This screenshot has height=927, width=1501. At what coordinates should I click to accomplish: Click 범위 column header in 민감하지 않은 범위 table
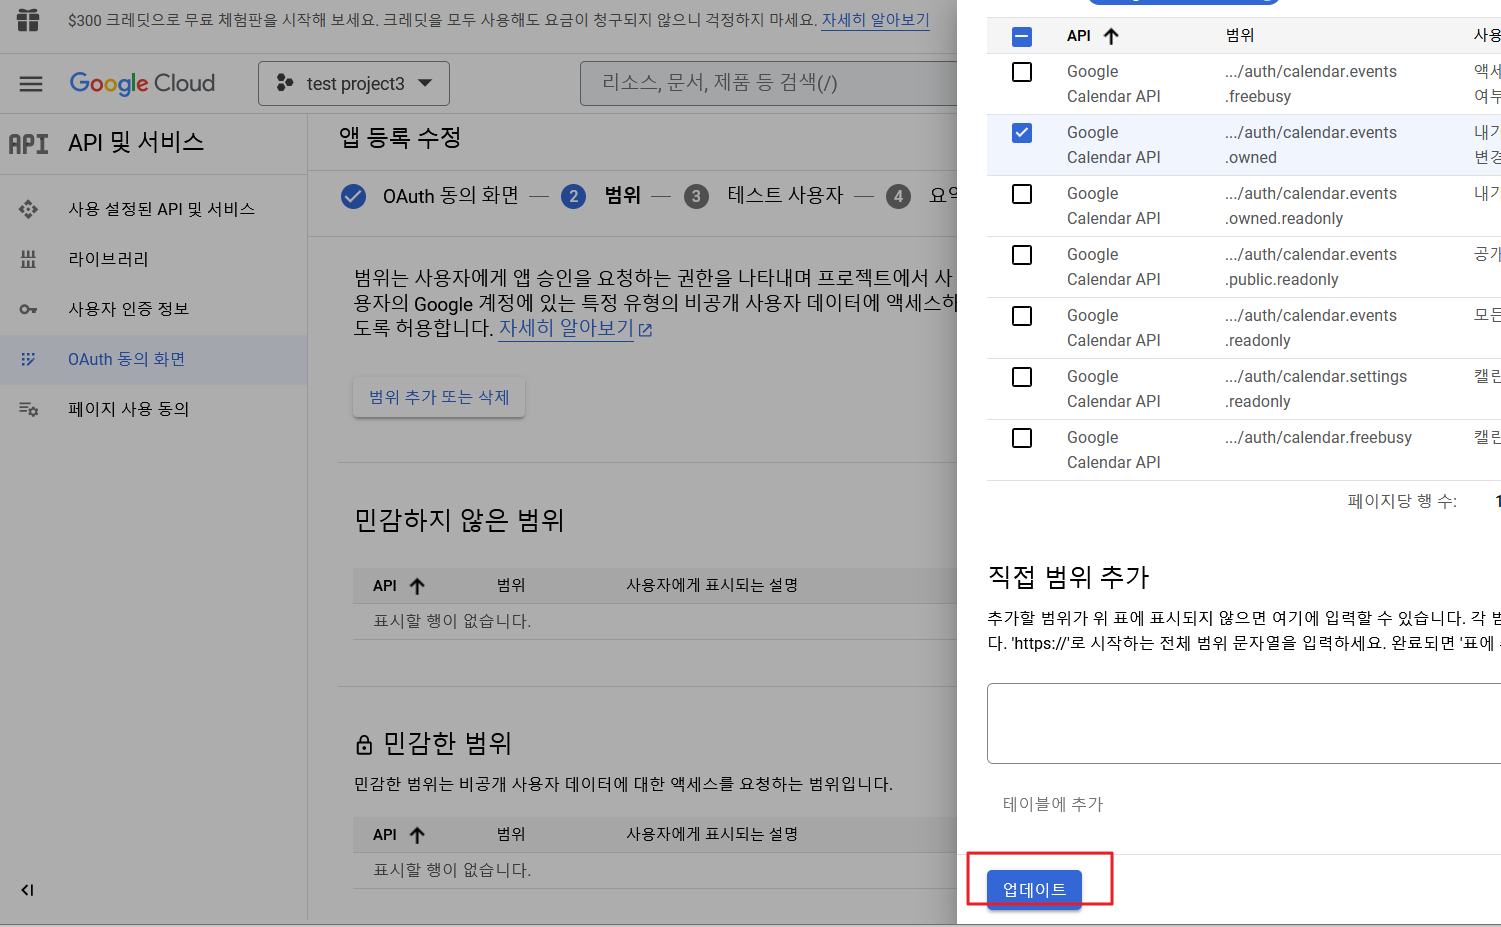pos(511,585)
